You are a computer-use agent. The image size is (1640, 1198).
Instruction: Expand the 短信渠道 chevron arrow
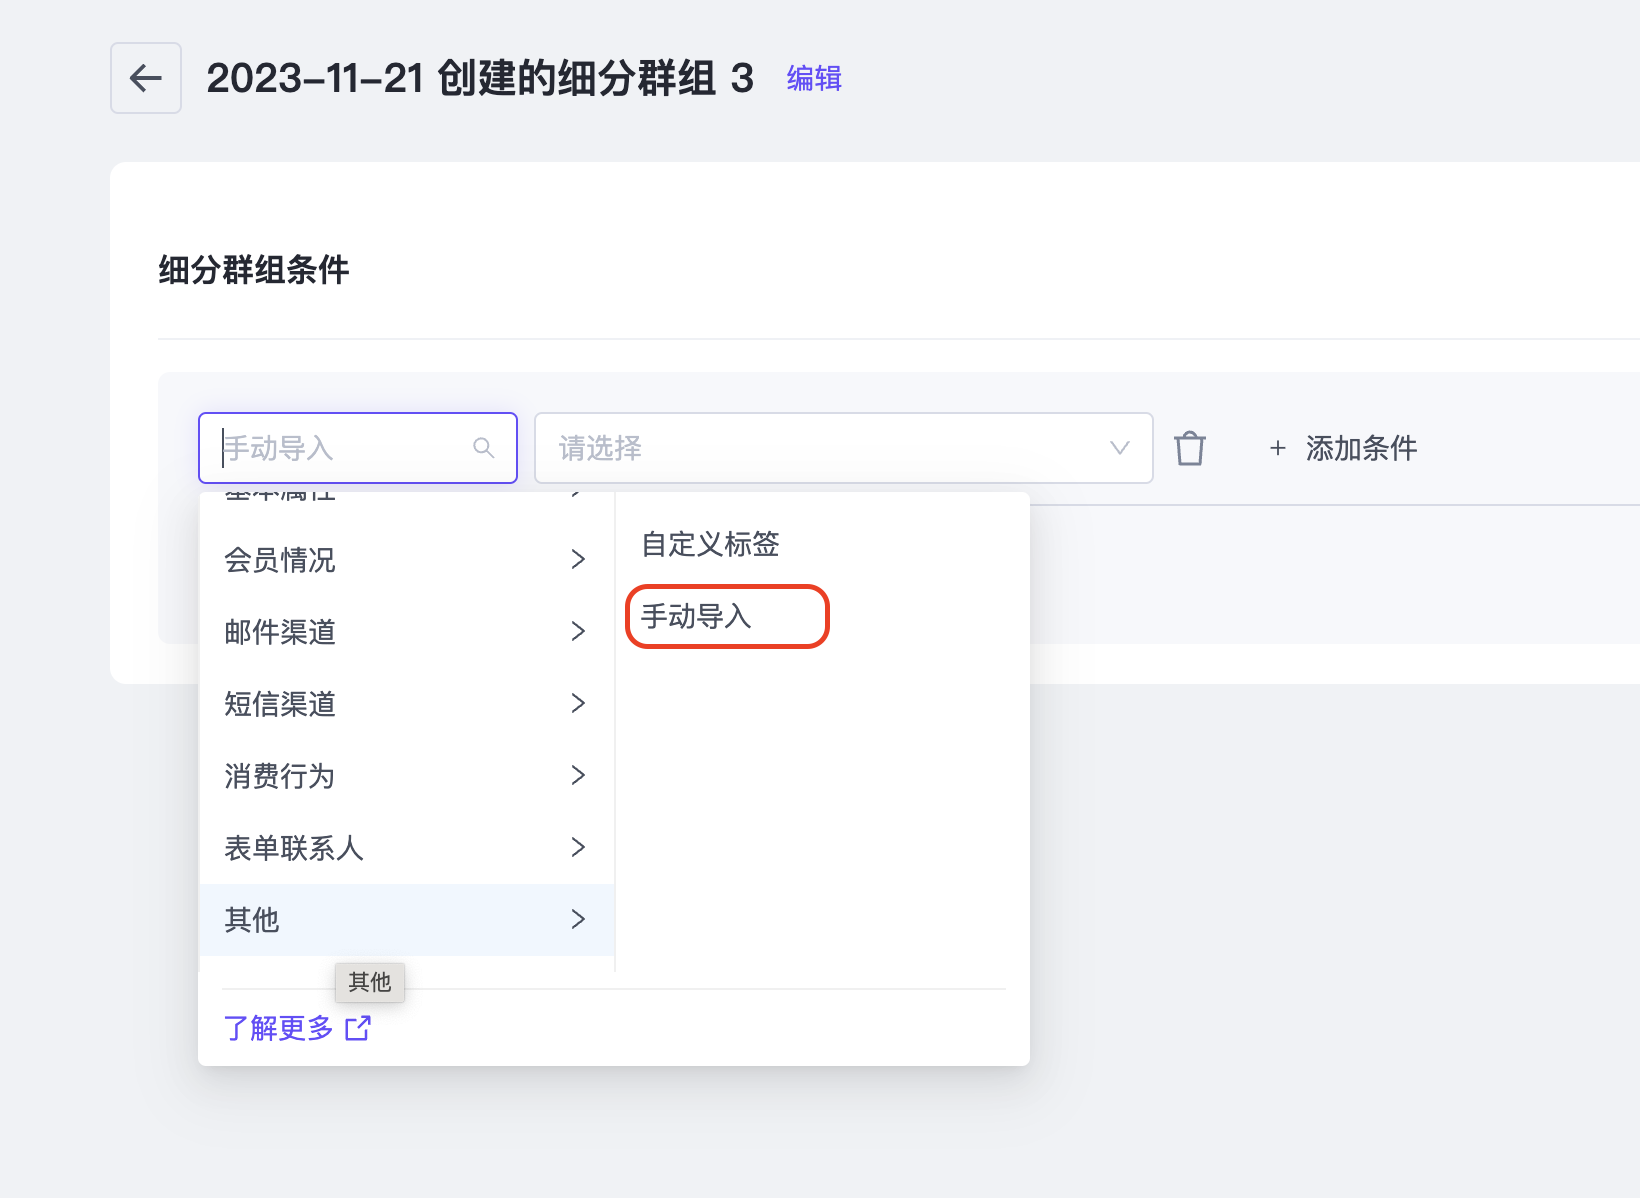pyautogui.click(x=578, y=704)
